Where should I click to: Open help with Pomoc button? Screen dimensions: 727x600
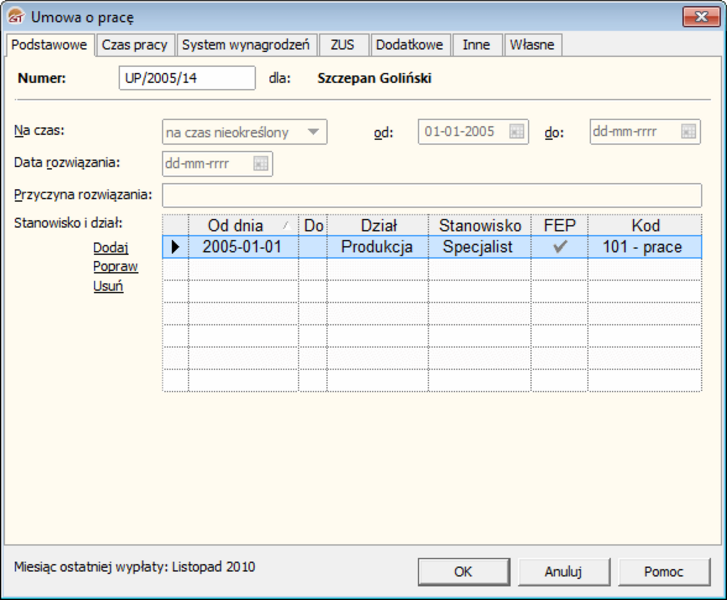tap(663, 572)
